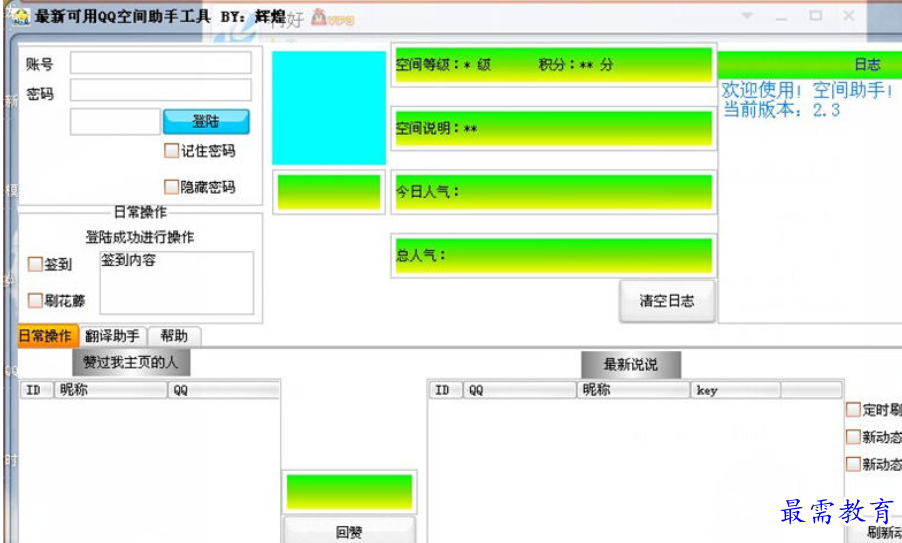Switch to the 翻译助手 tab

tap(112, 336)
